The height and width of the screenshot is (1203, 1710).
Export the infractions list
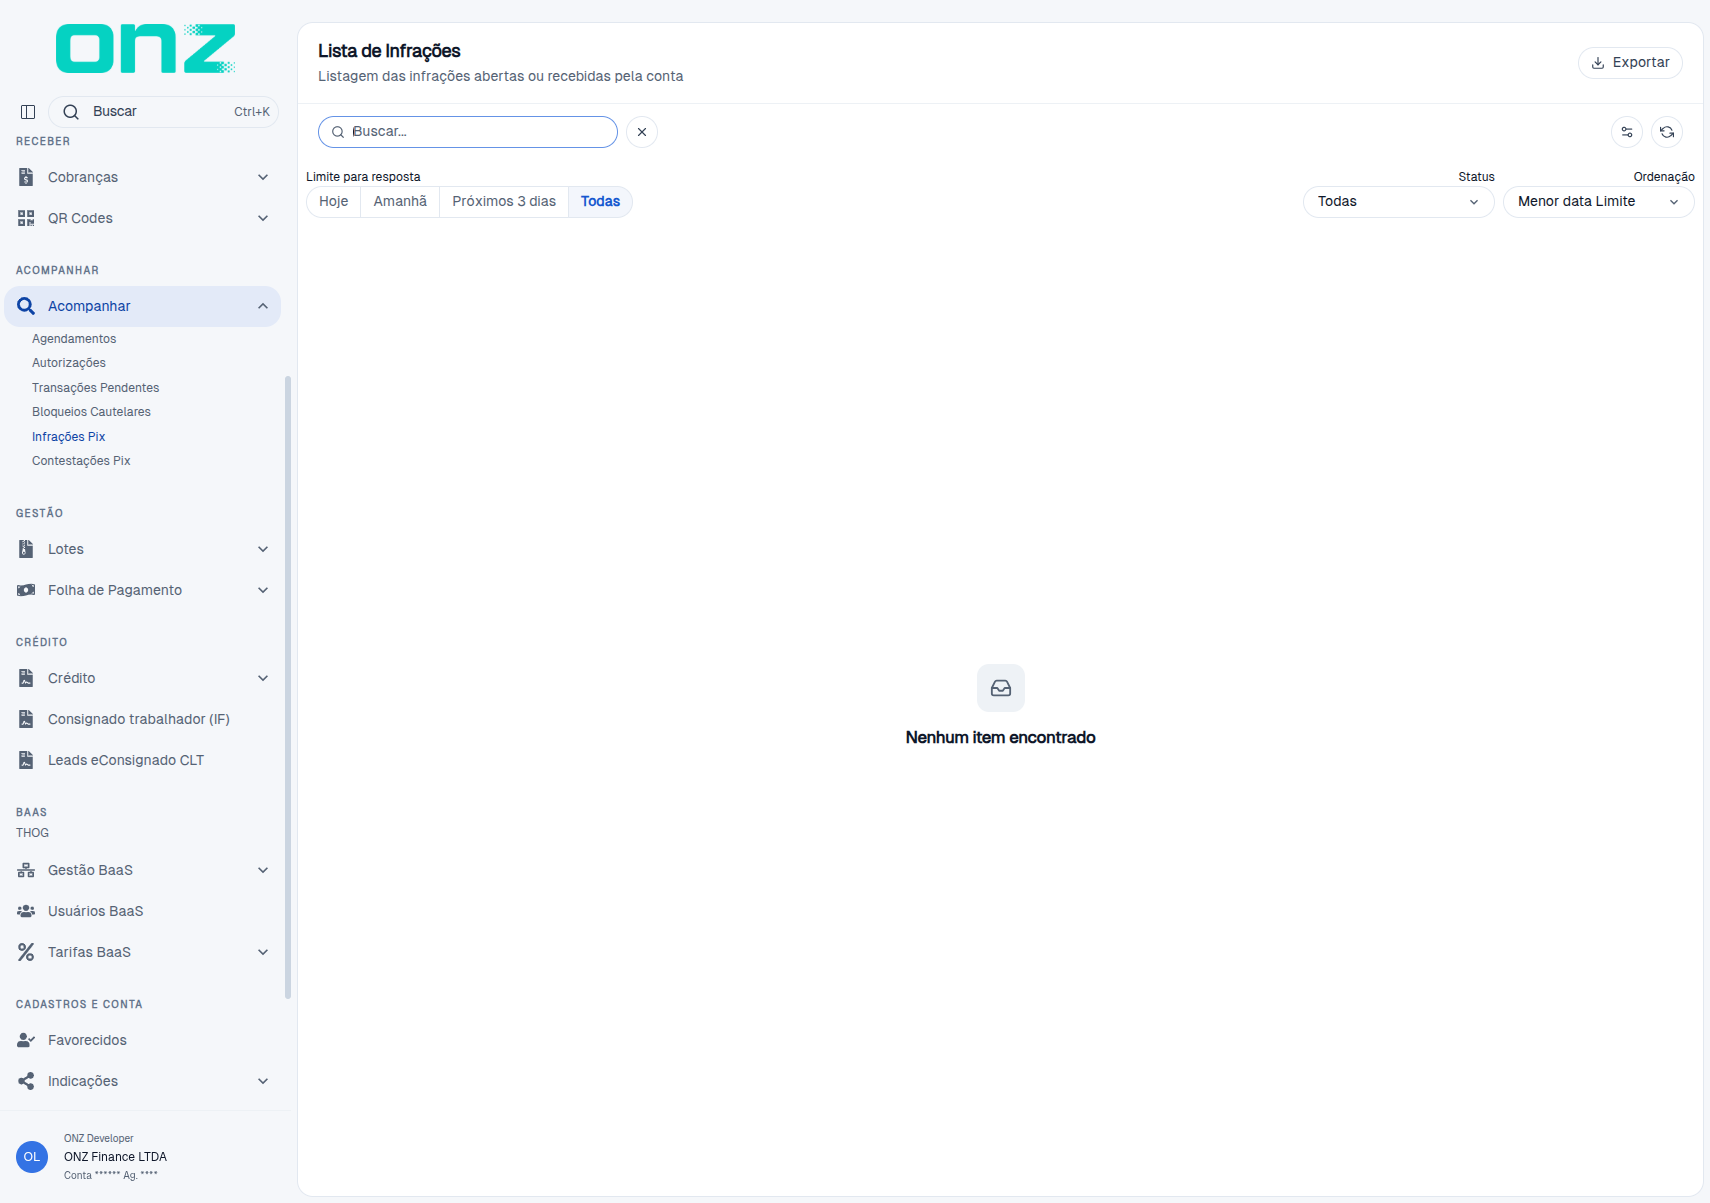point(1630,62)
